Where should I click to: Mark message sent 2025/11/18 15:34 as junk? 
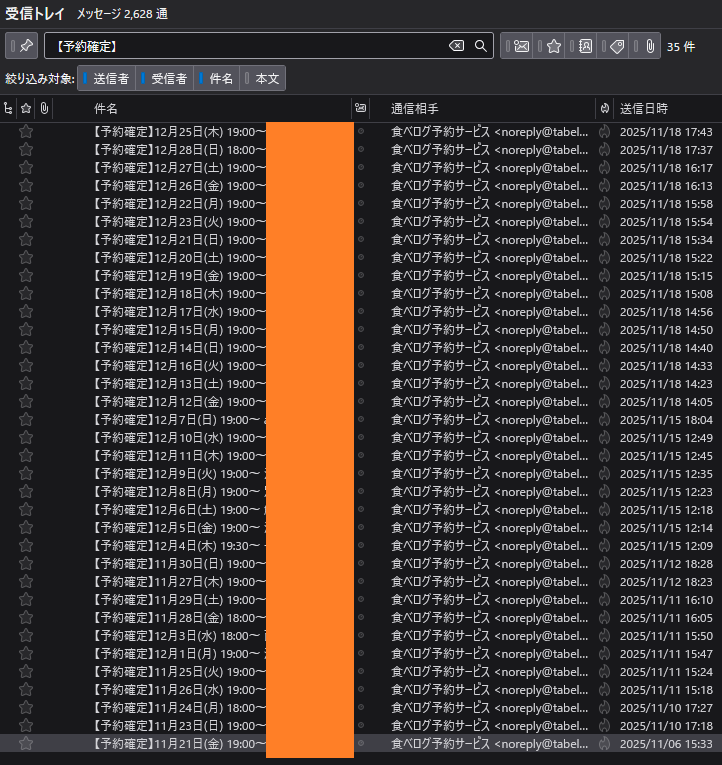[604, 240]
